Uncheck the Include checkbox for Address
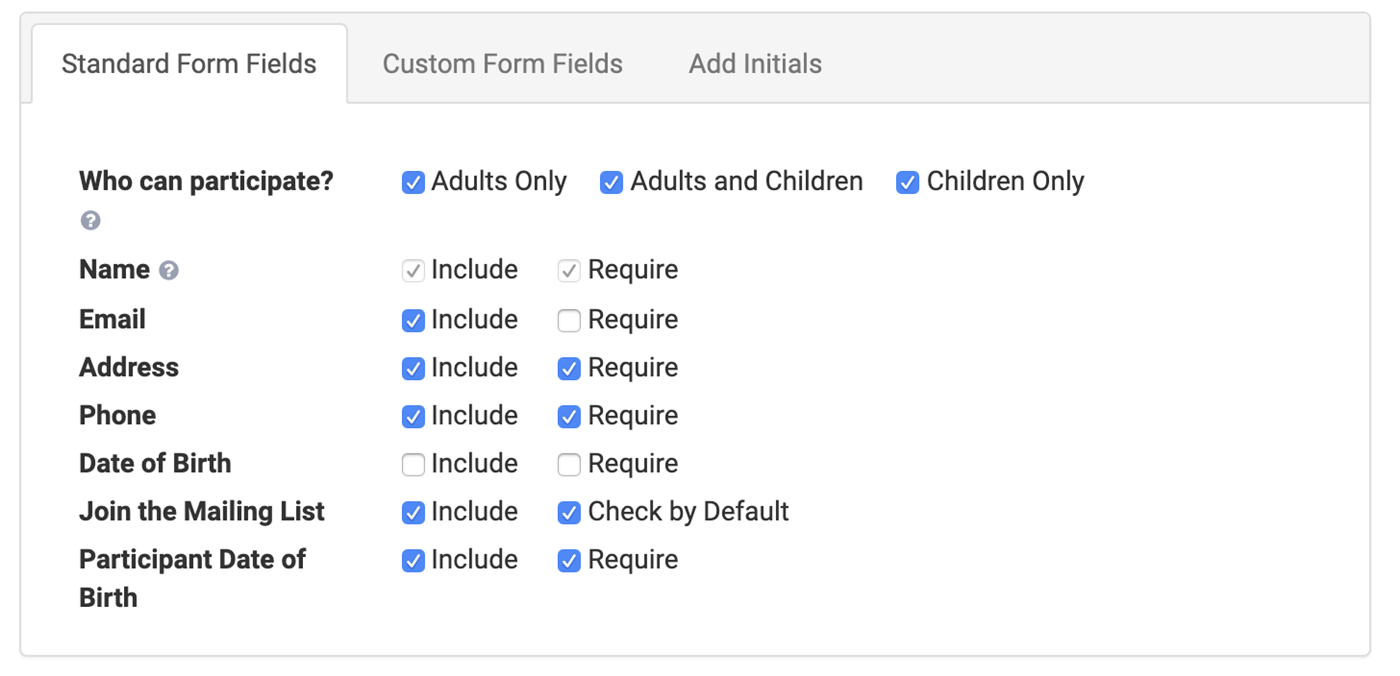This screenshot has height=676, width=1400. [413, 368]
